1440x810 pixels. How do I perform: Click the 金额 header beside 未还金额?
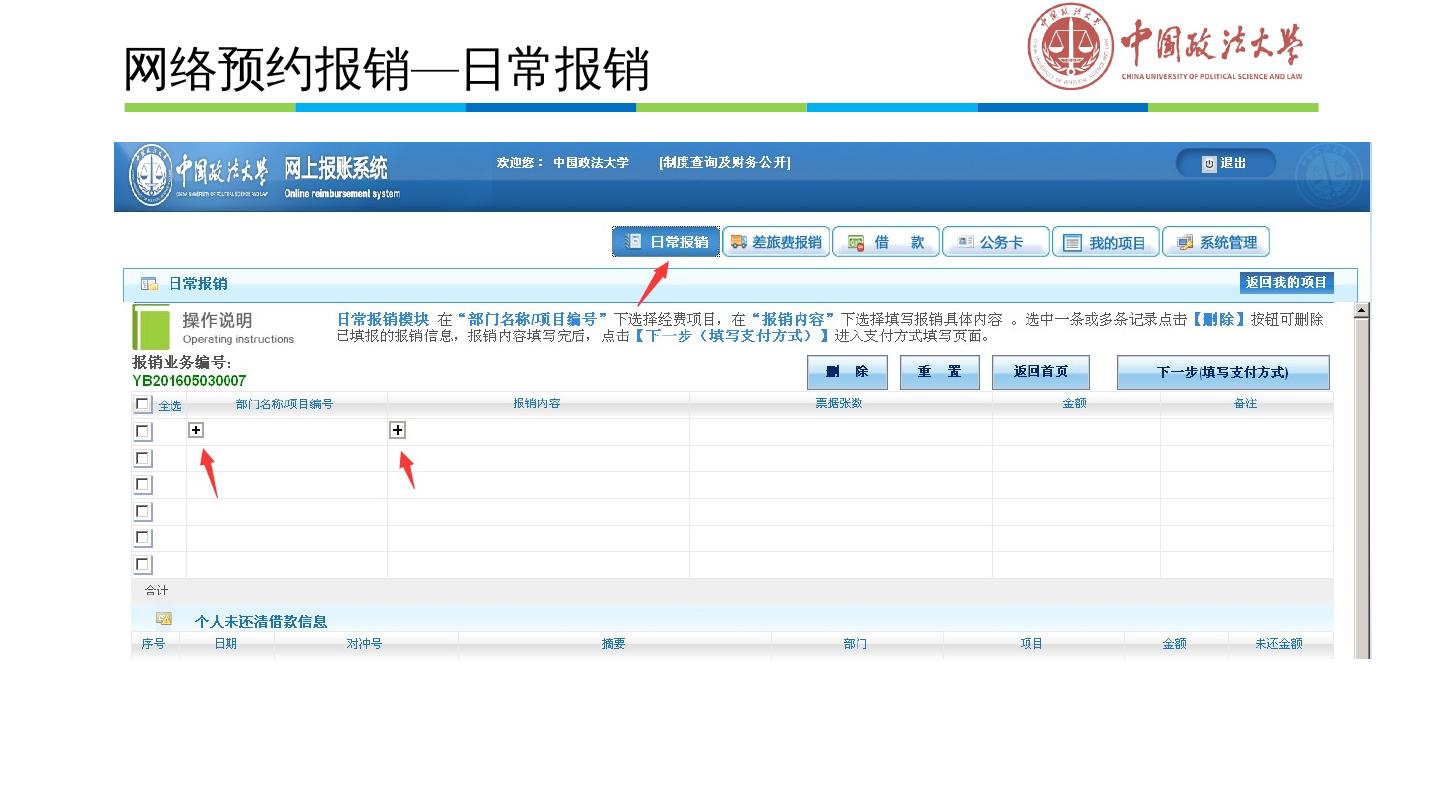[x=1174, y=644]
